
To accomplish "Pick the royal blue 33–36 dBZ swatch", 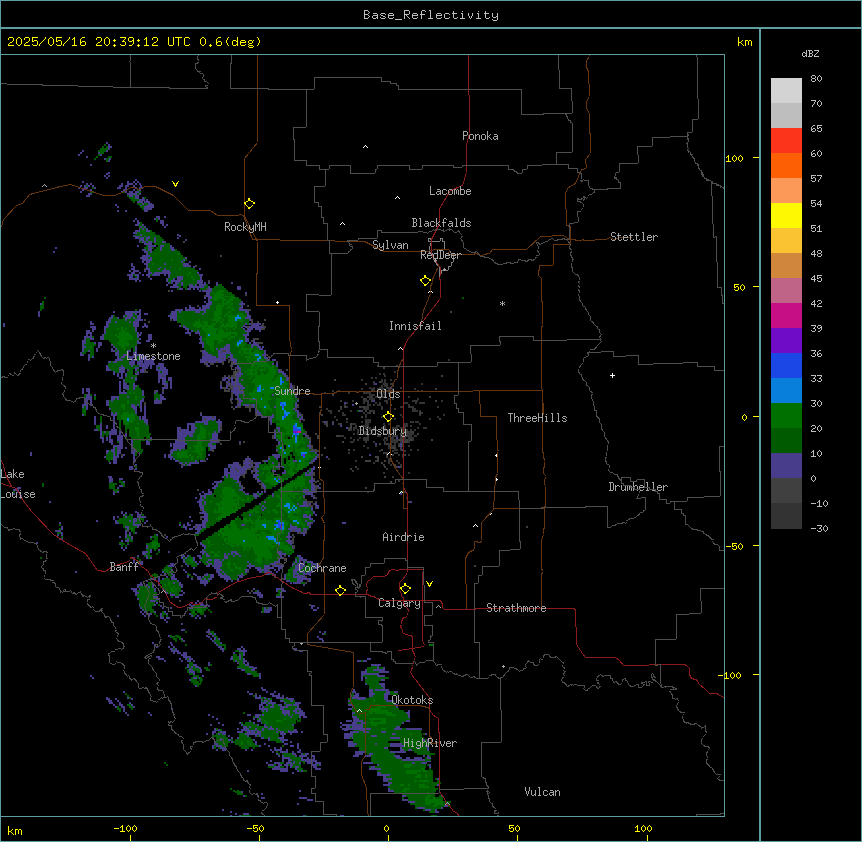I will click(786, 365).
